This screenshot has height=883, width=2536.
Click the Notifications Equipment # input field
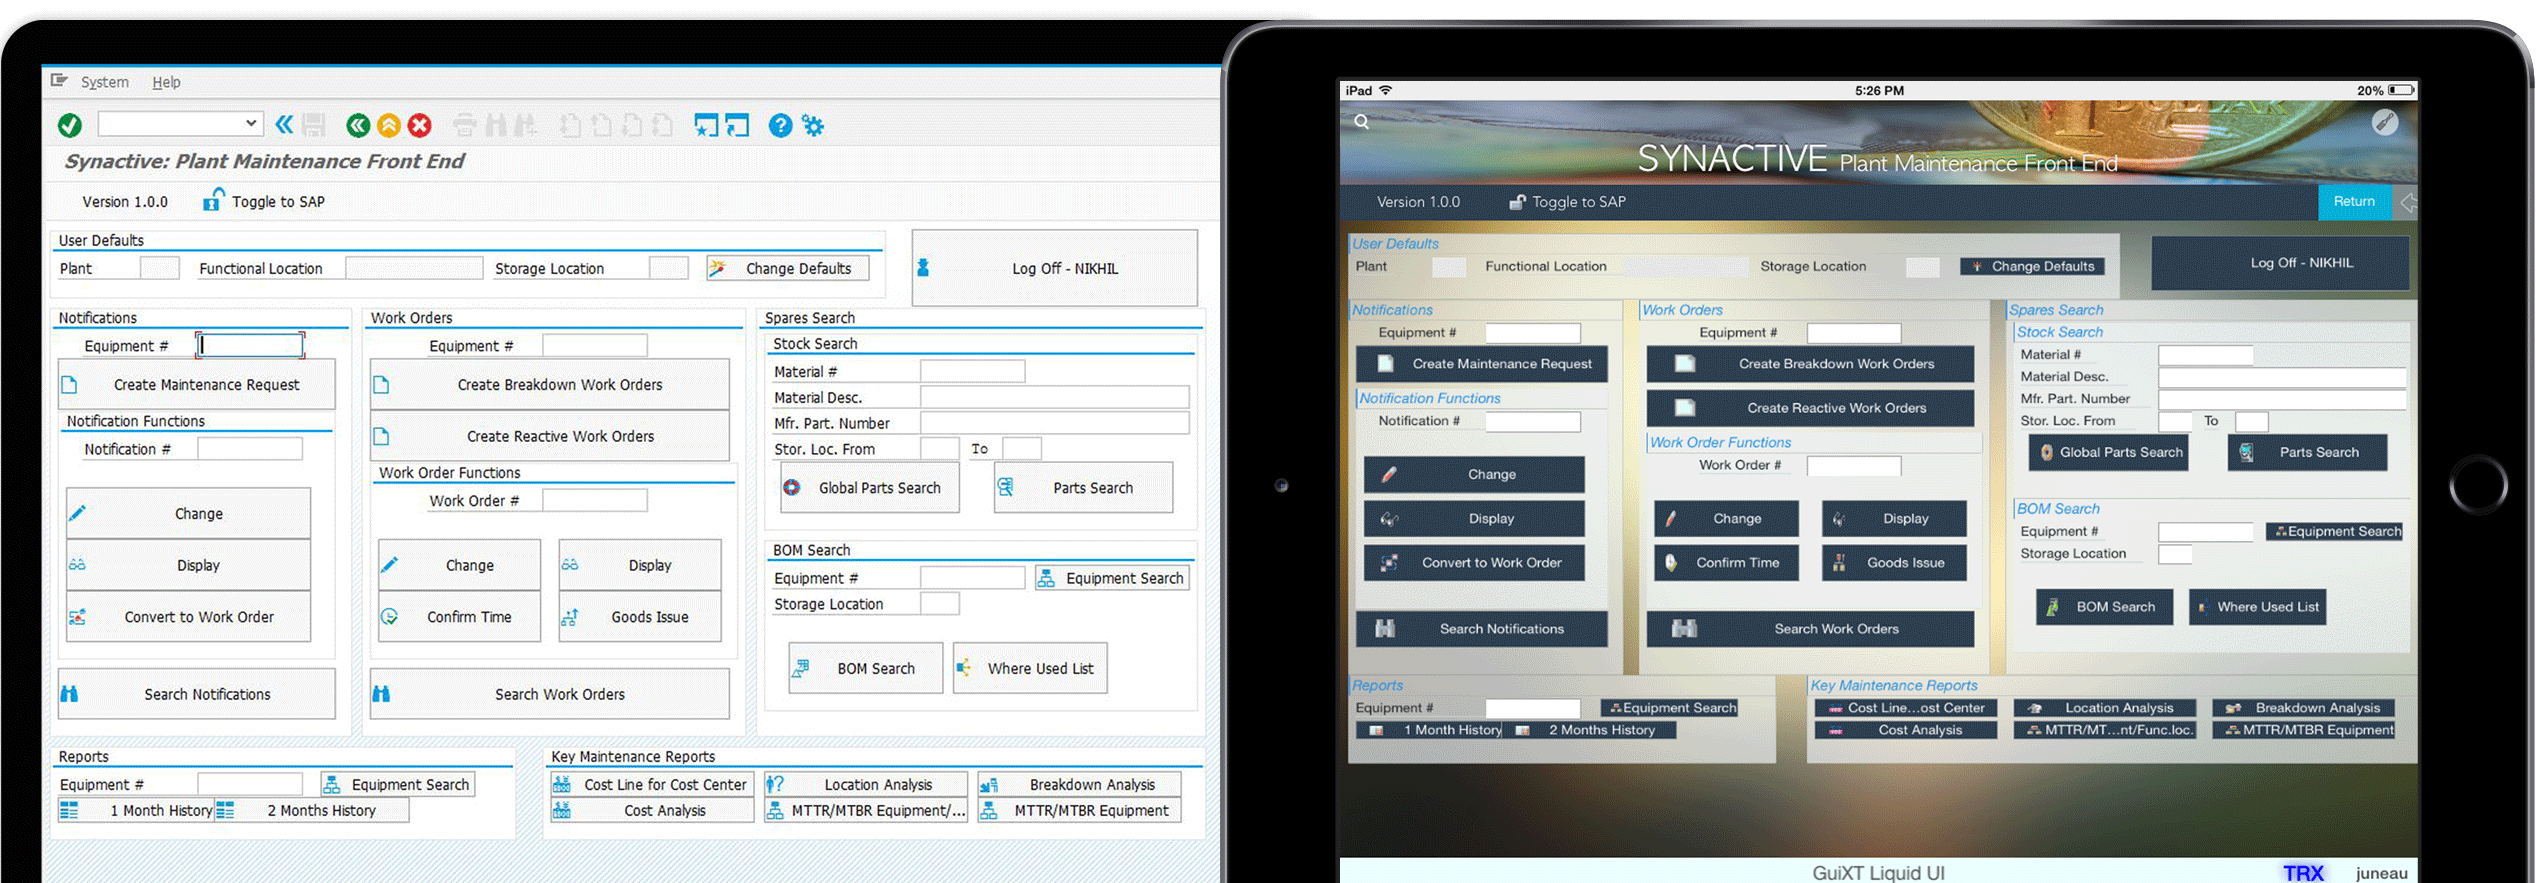[251, 345]
